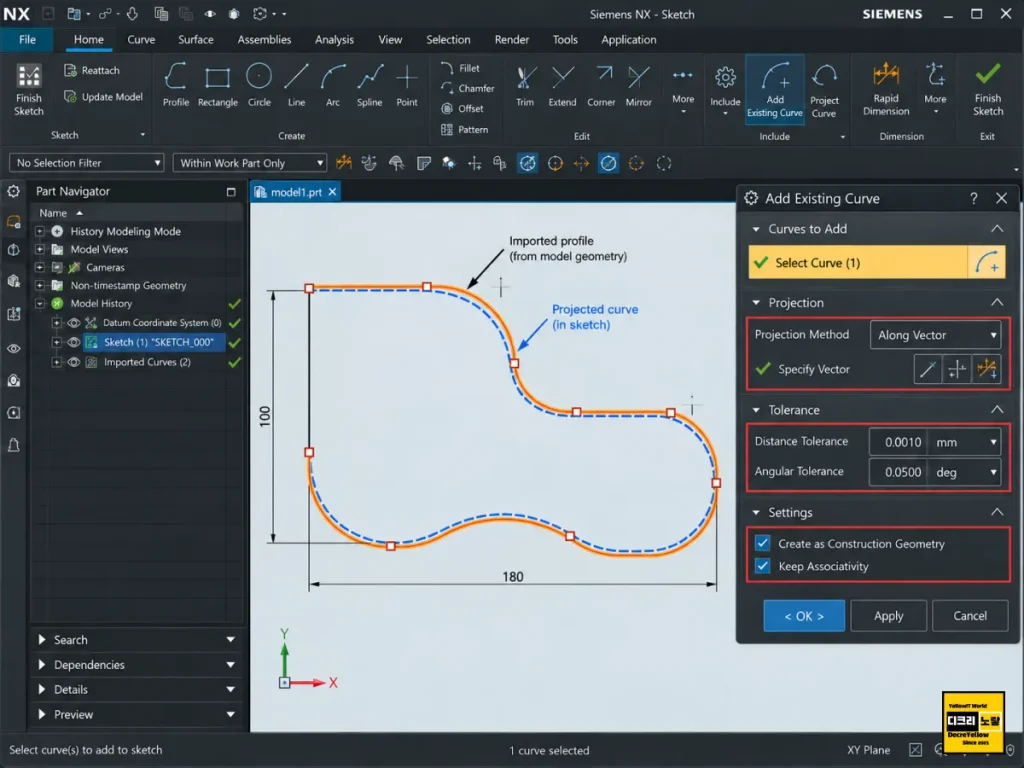
Task: Collapse the Curves to Add section
Action: [997, 229]
